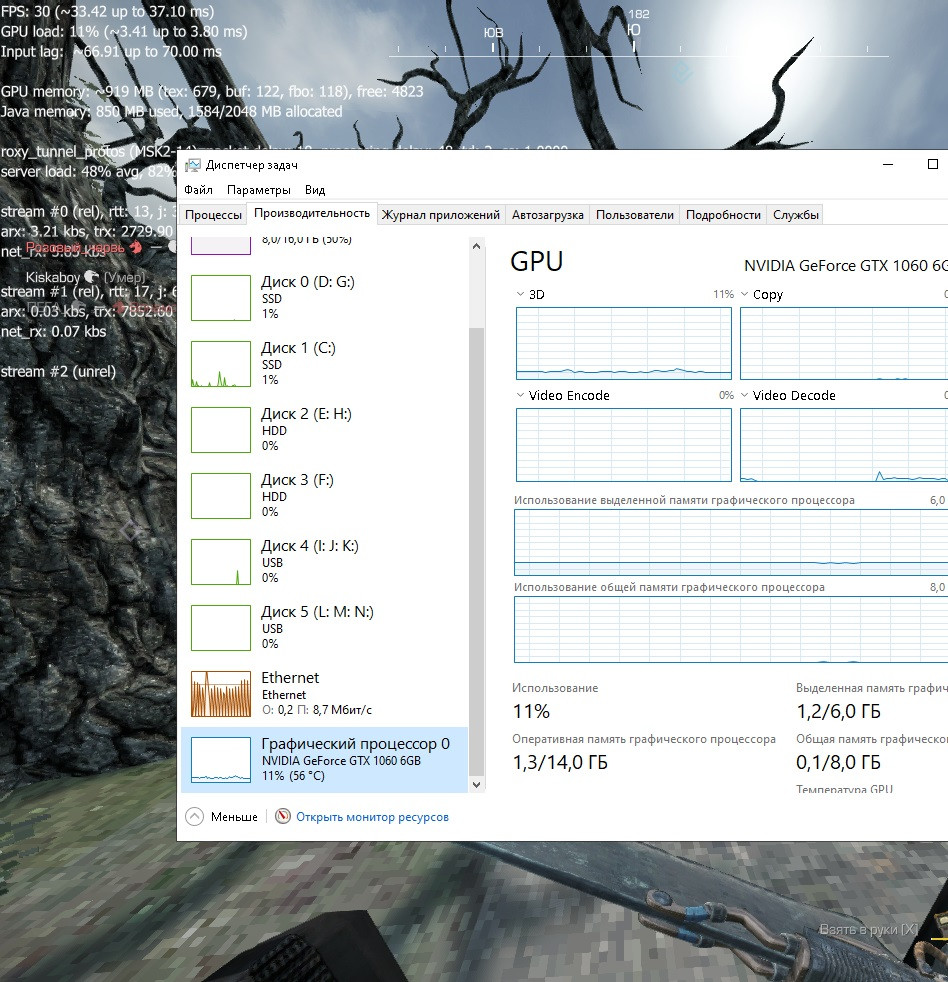948x982 pixels.
Task: Switch to the Подробности tab
Action: (723, 215)
